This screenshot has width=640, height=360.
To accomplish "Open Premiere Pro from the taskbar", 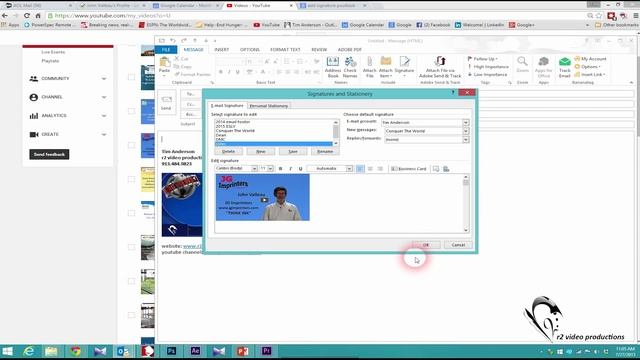I will pos(267,351).
